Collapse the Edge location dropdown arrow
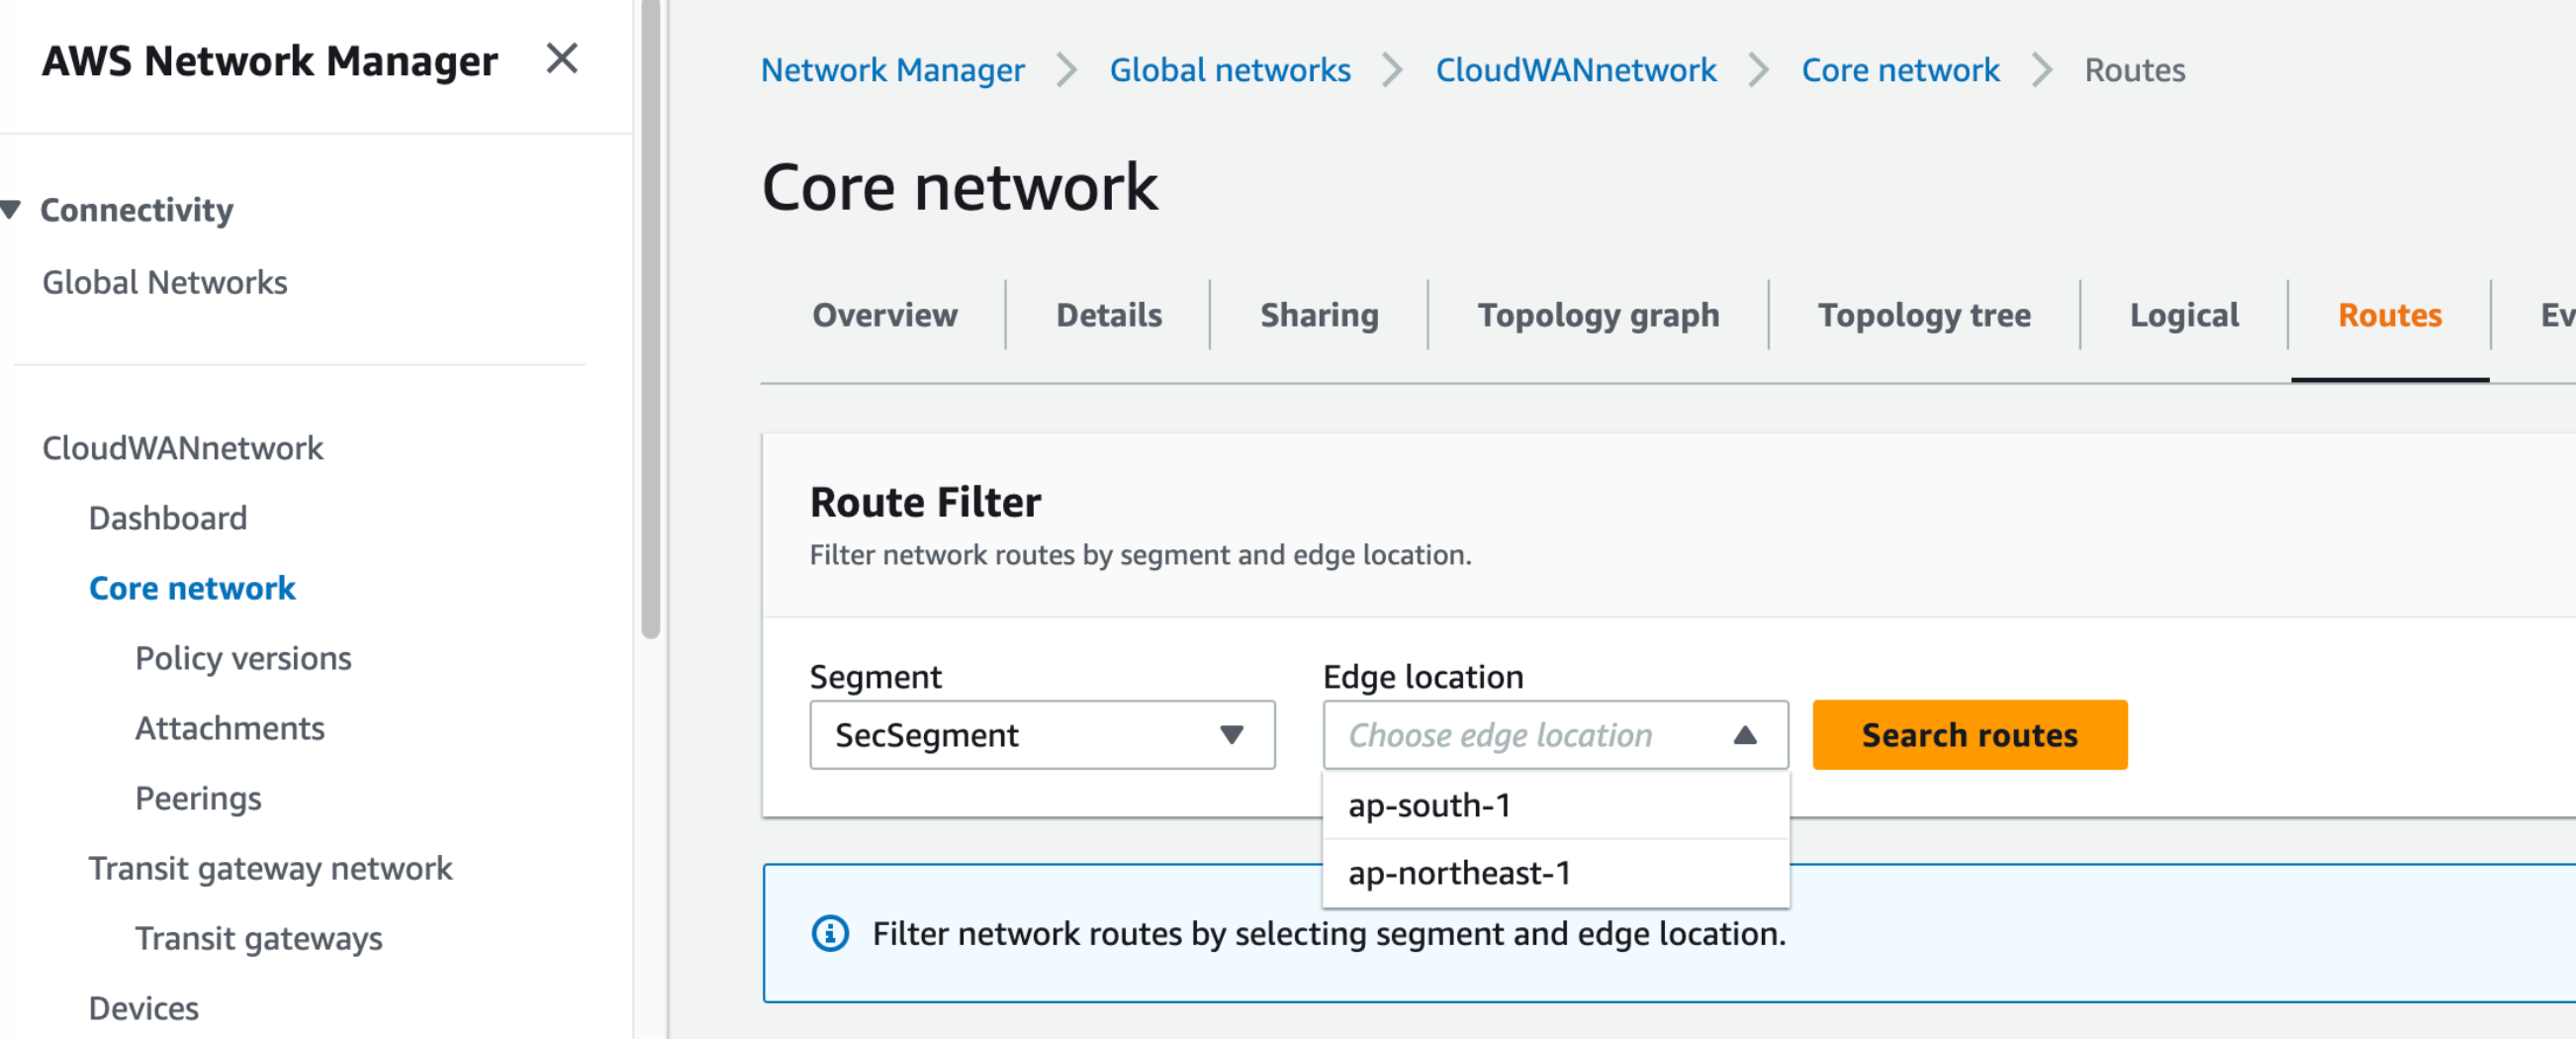Viewport: 2576px width, 1039px height. pyautogui.click(x=1744, y=735)
